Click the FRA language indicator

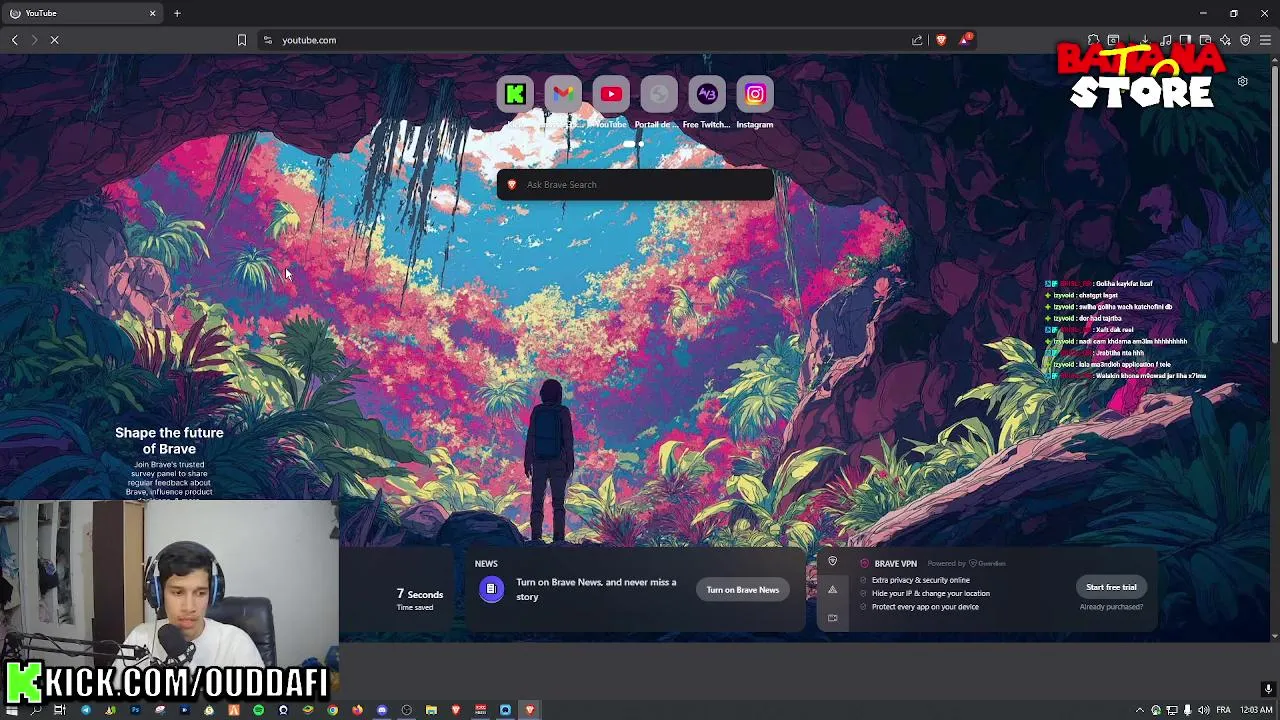(x=1223, y=710)
